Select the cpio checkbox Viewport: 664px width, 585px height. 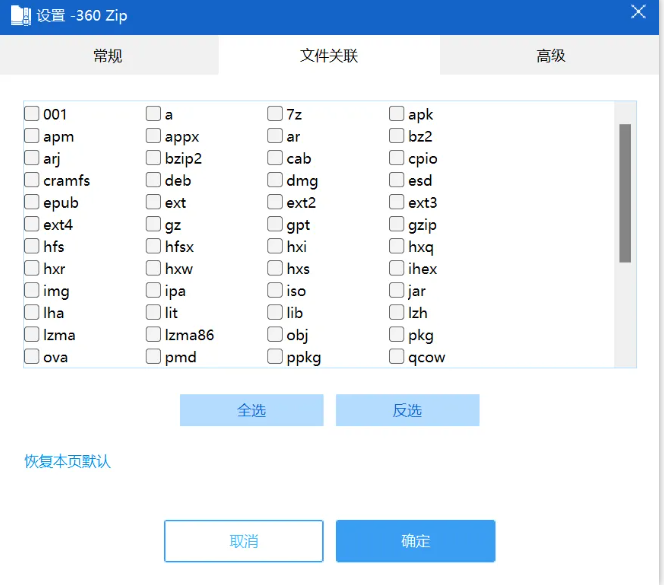(x=396, y=158)
